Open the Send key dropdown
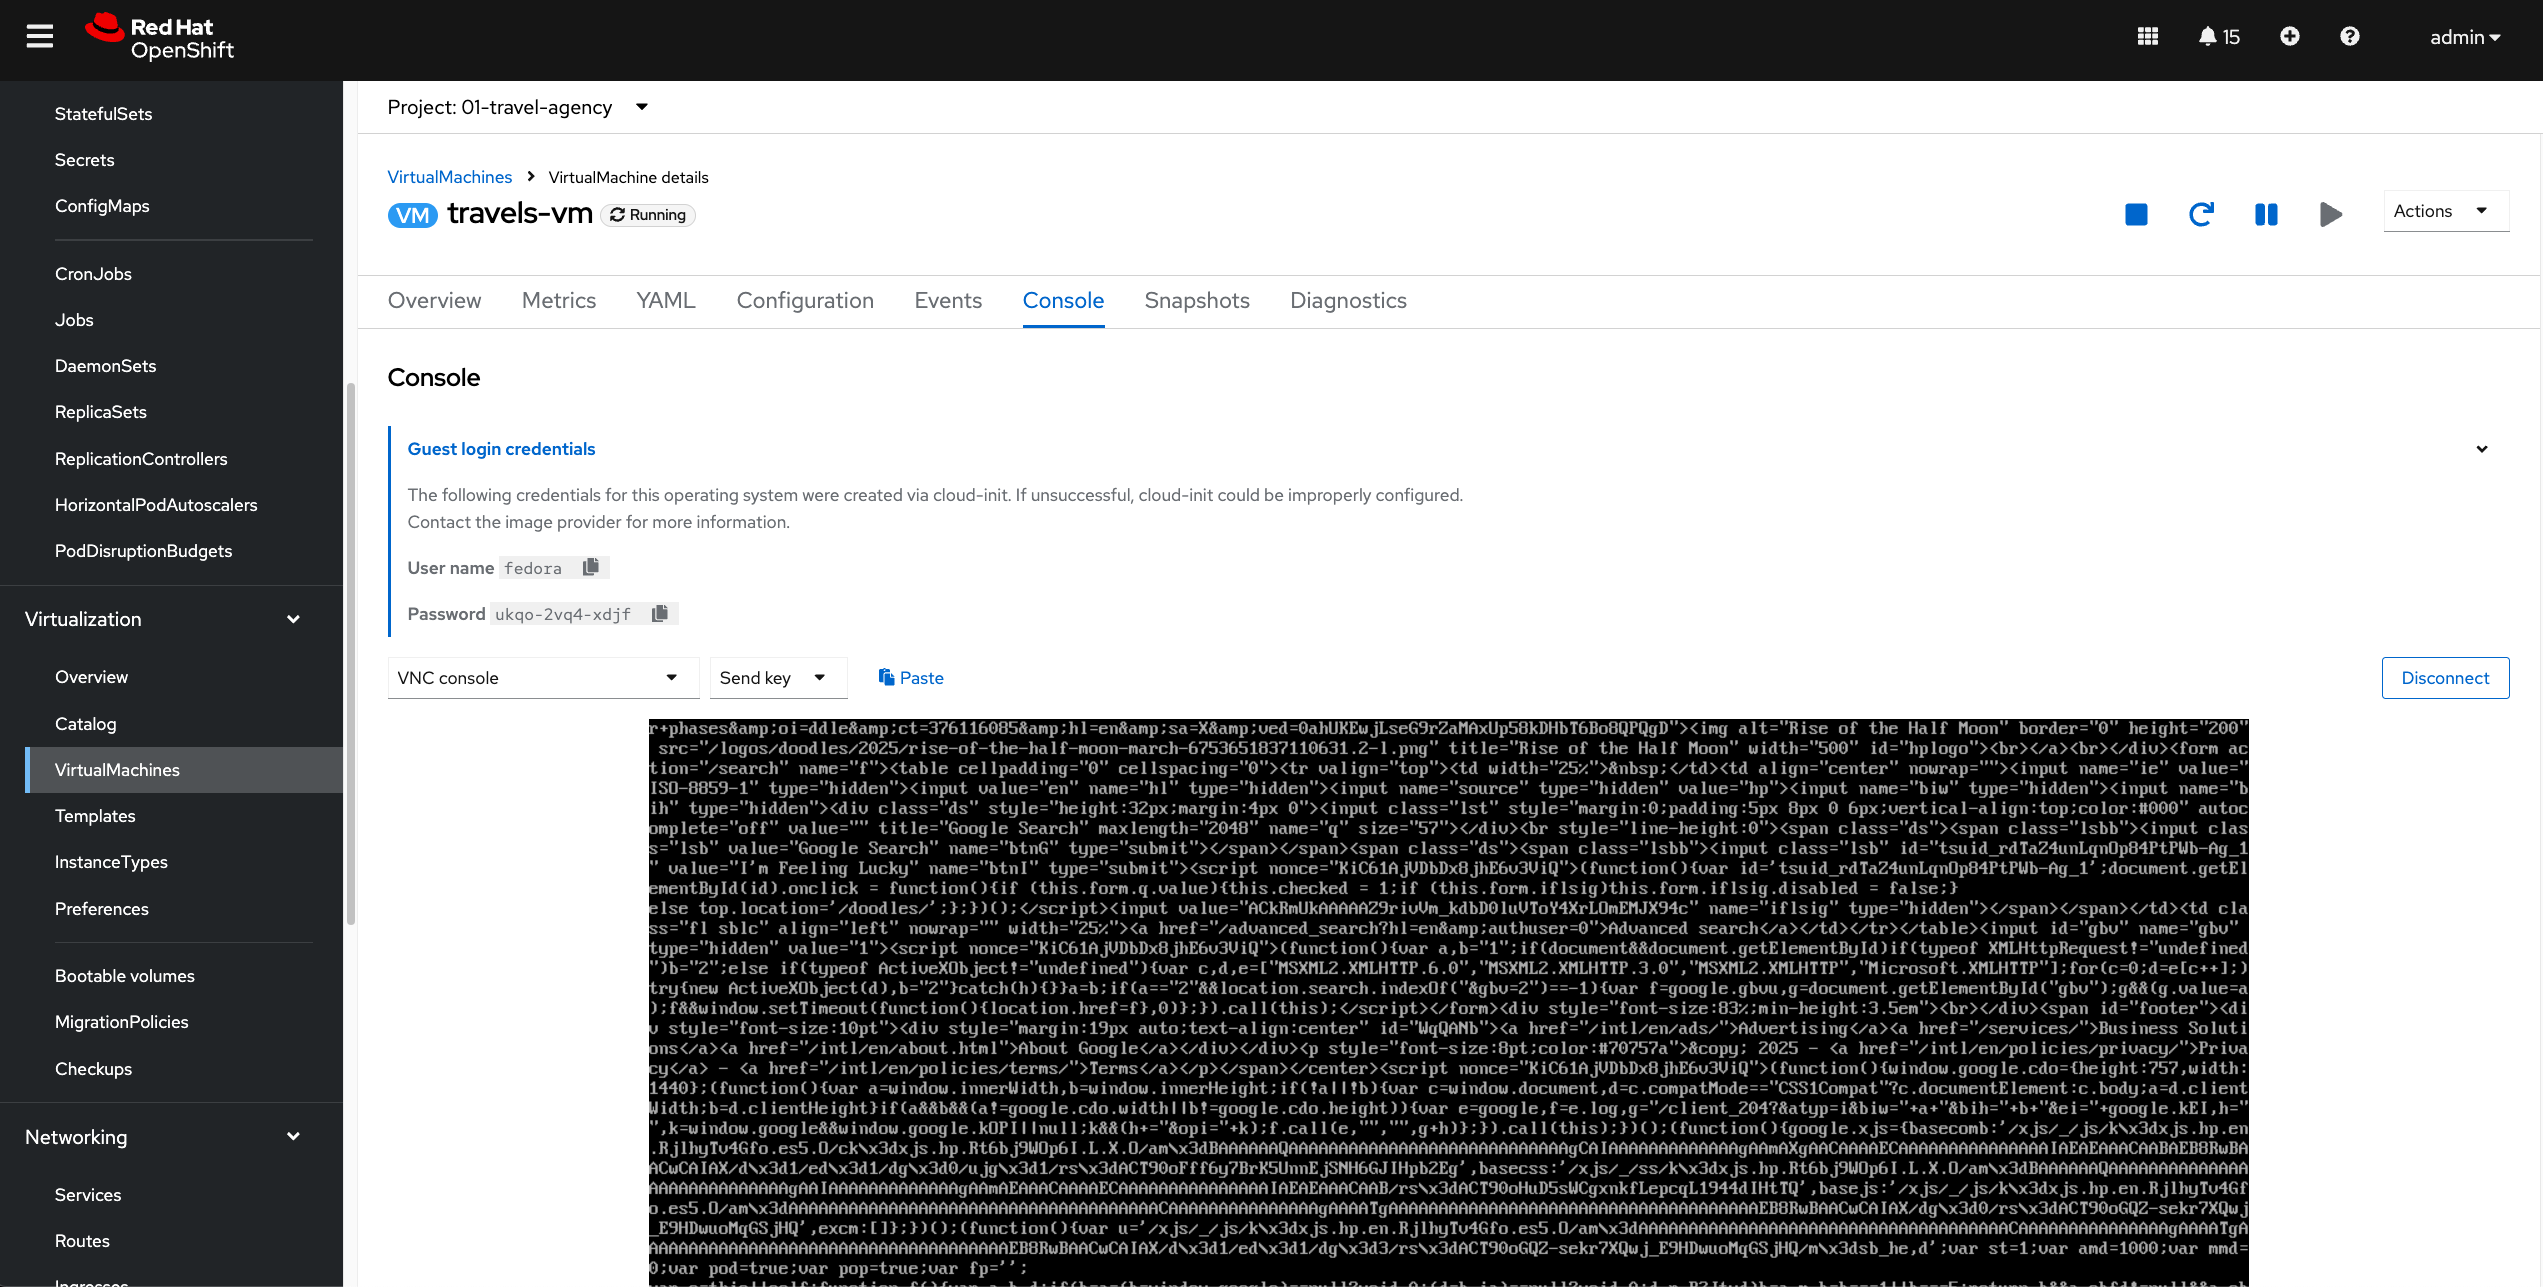Image resolution: width=2543 pixels, height=1287 pixels. point(777,678)
